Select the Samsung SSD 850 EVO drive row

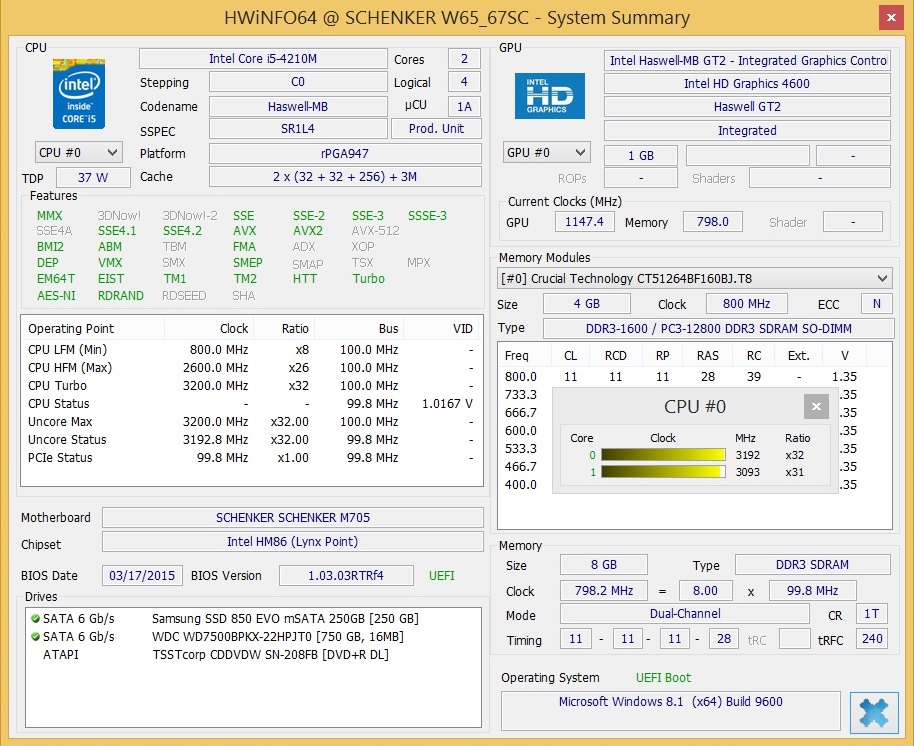(253, 618)
